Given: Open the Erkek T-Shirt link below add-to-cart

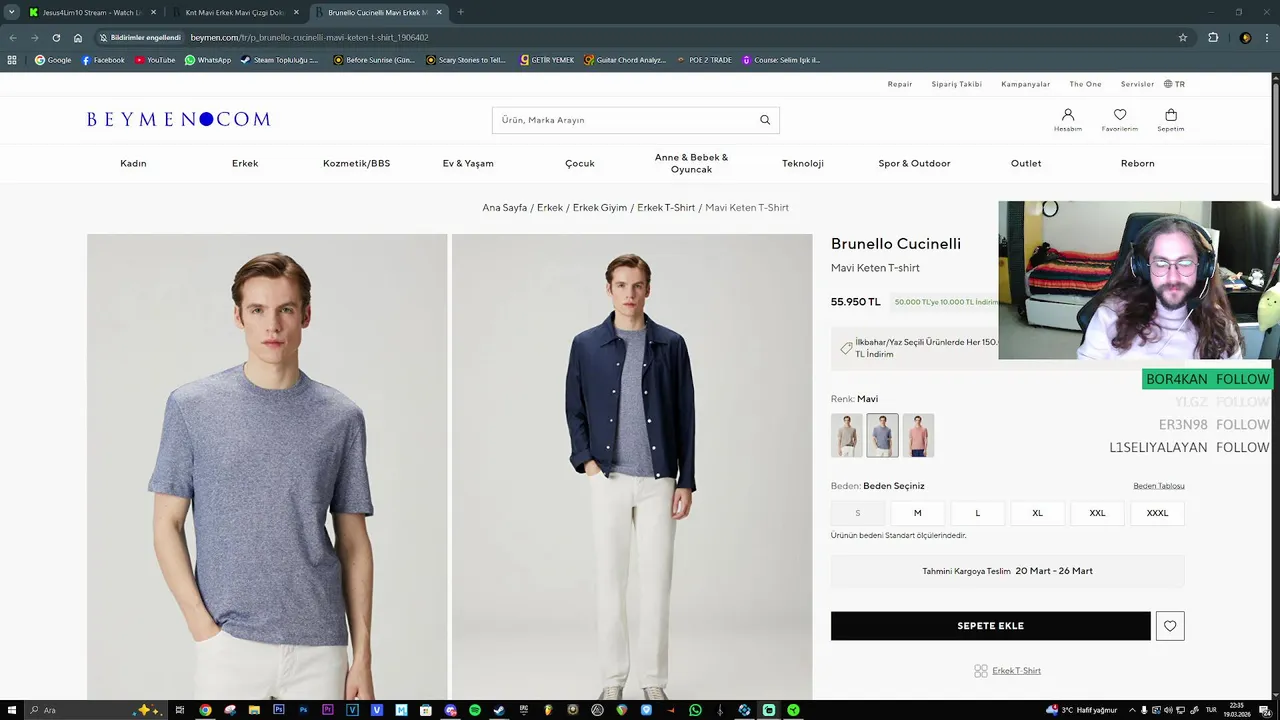Looking at the screenshot, I should [x=1016, y=671].
